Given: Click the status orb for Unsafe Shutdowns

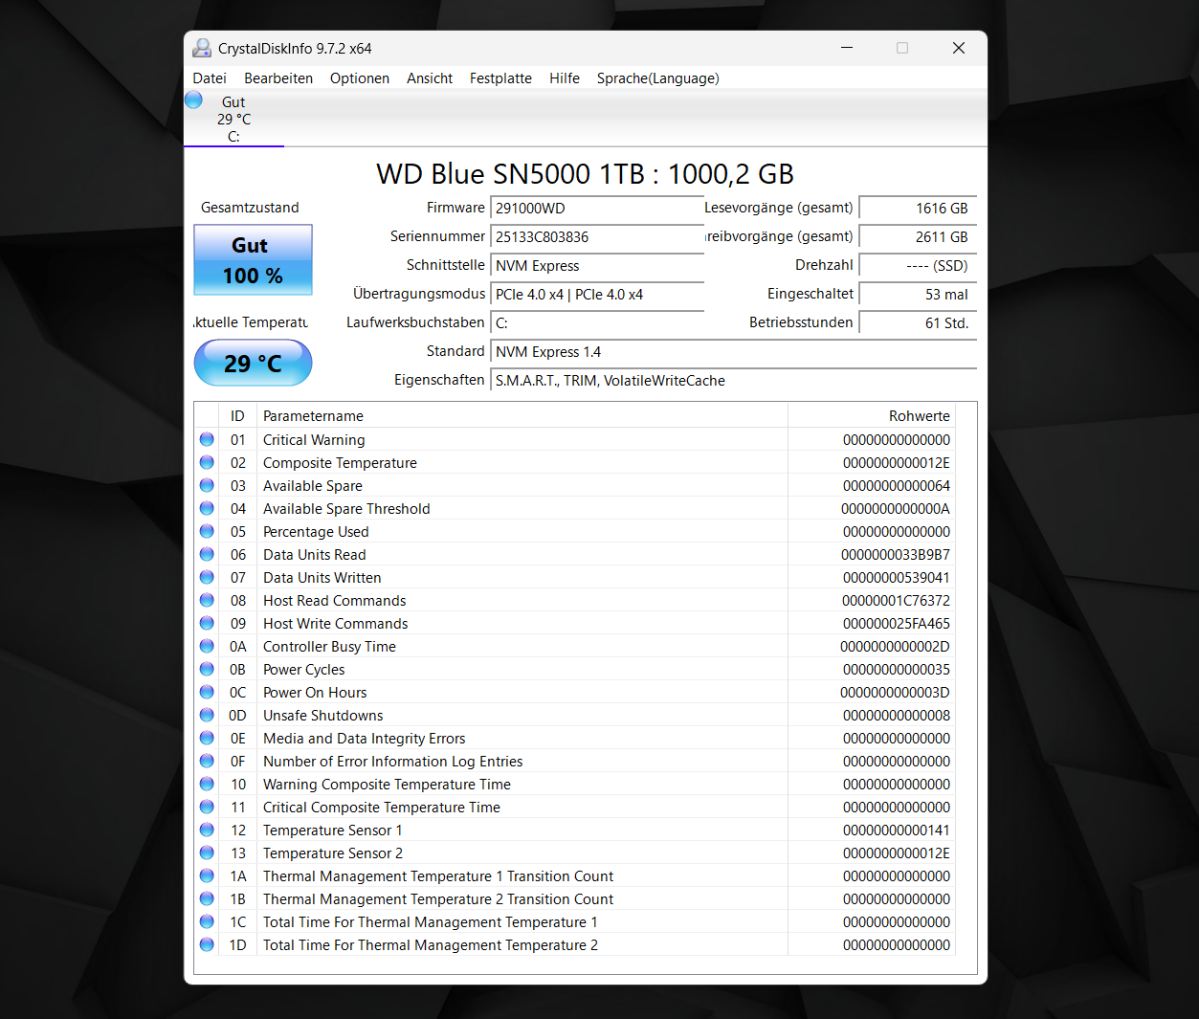Looking at the screenshot, I should [206, 715].
